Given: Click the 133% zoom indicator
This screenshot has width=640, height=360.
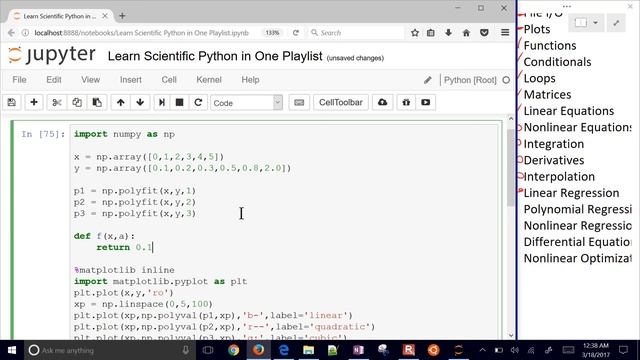Looking at the screenshot, I should (272, 33).
